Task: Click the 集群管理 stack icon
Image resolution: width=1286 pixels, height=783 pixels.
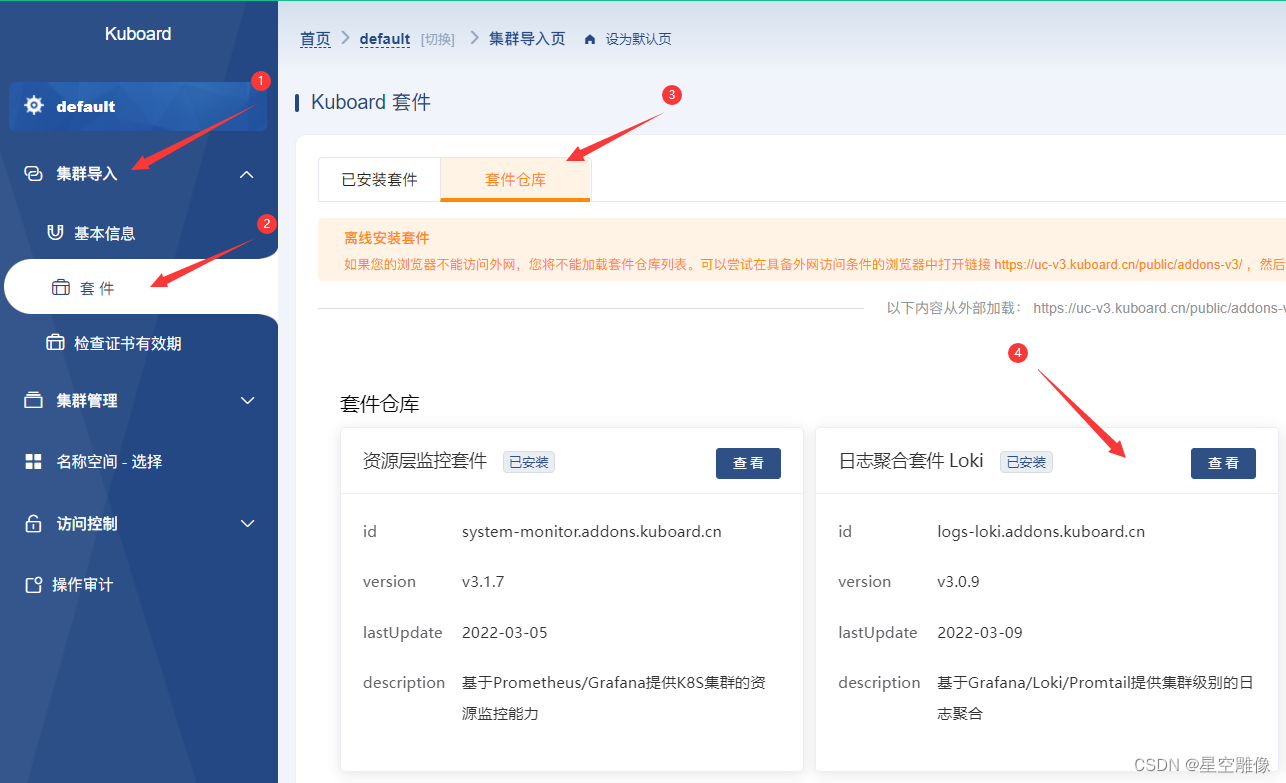Action: click(x=33, y=401)
